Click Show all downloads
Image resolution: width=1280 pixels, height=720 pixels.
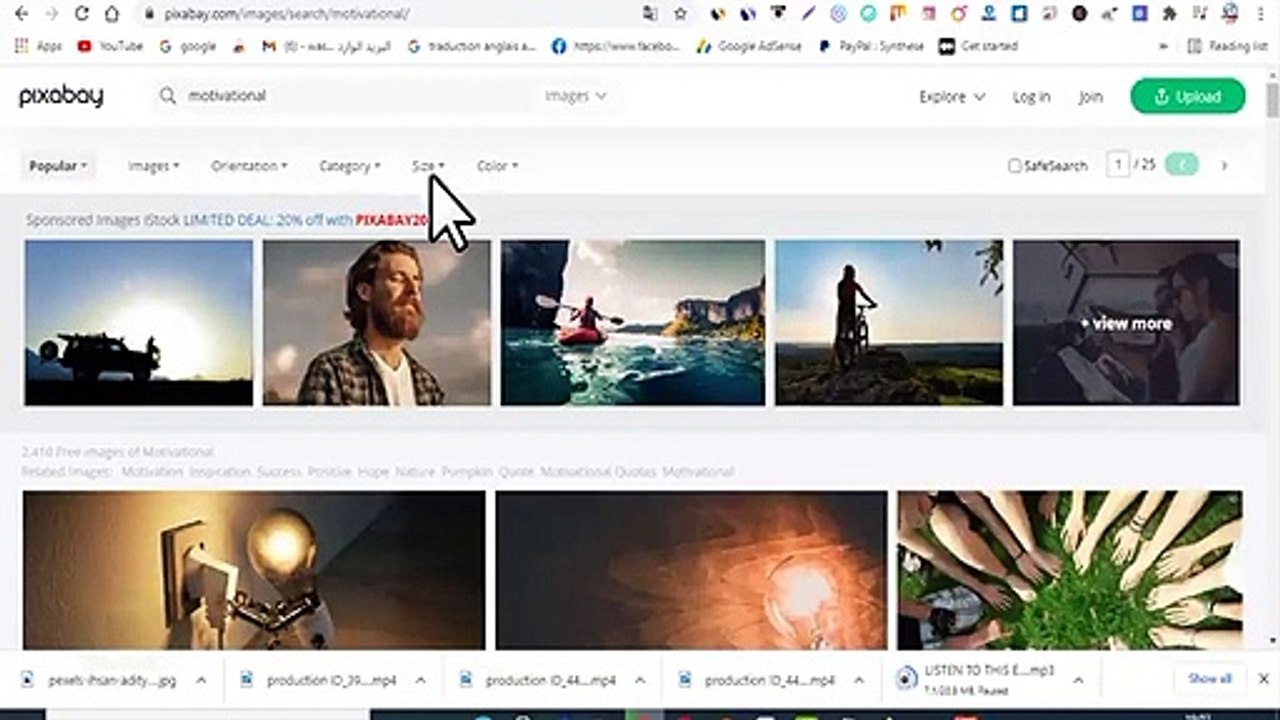(x=1209, y=679)
